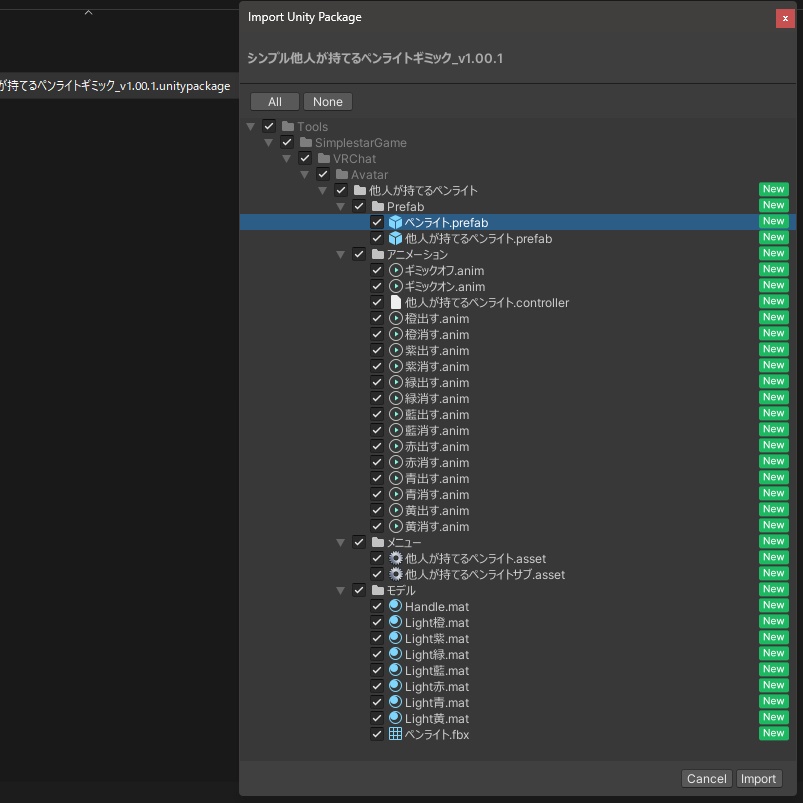Select the 黄消す.anim row

517,526
